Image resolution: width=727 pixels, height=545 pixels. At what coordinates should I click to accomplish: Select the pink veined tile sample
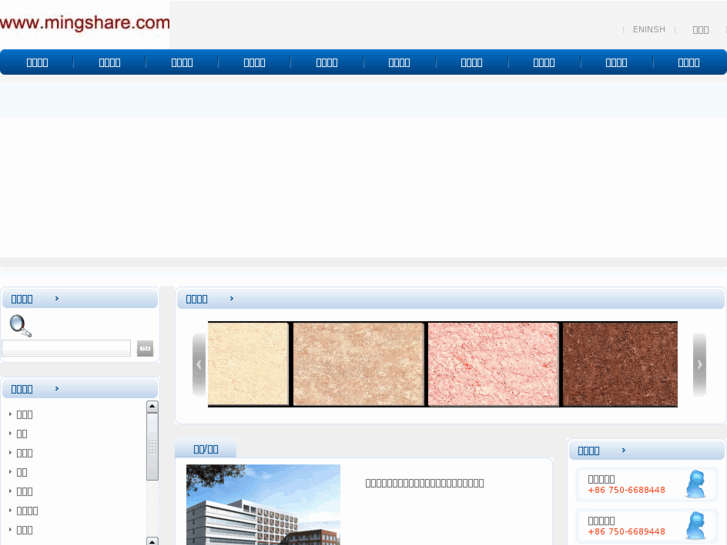(x=493, y=364)
